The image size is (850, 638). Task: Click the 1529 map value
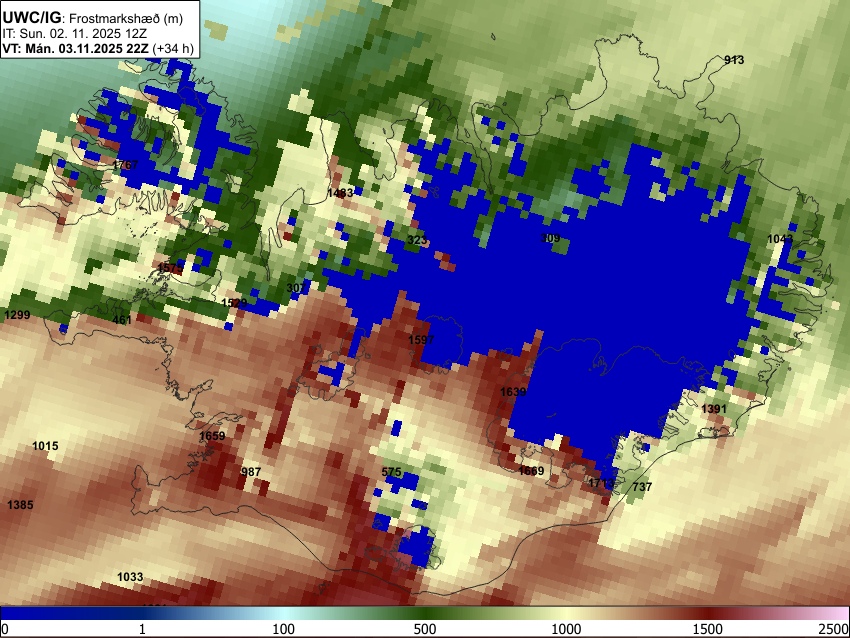coord(234,302)
